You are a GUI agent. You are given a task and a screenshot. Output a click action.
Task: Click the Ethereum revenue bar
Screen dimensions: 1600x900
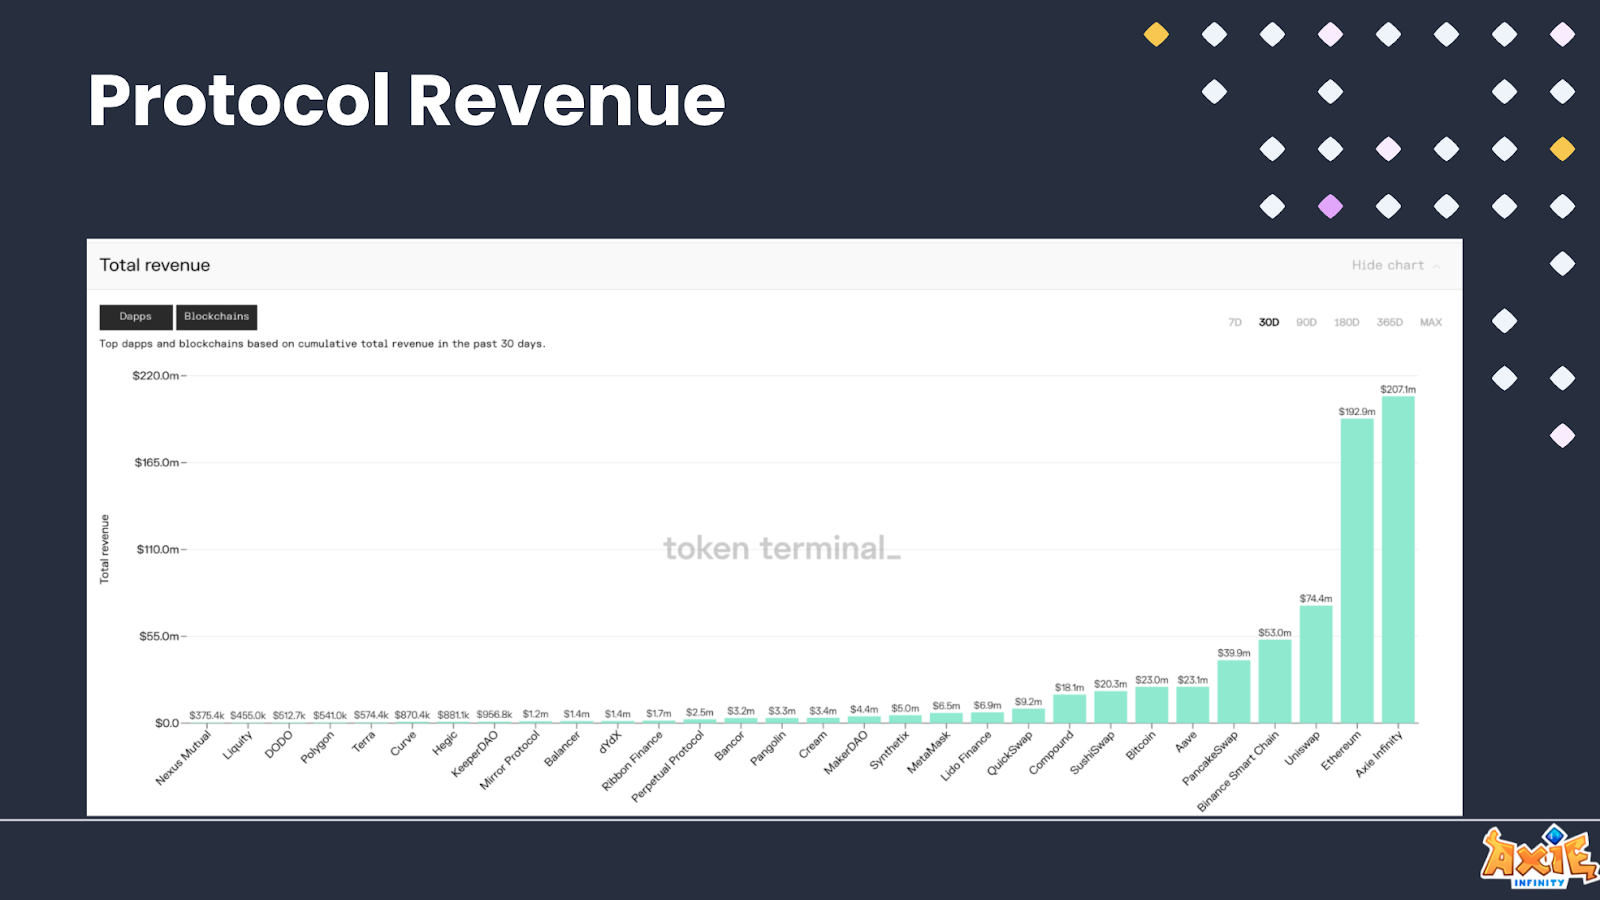[1357, 571]
